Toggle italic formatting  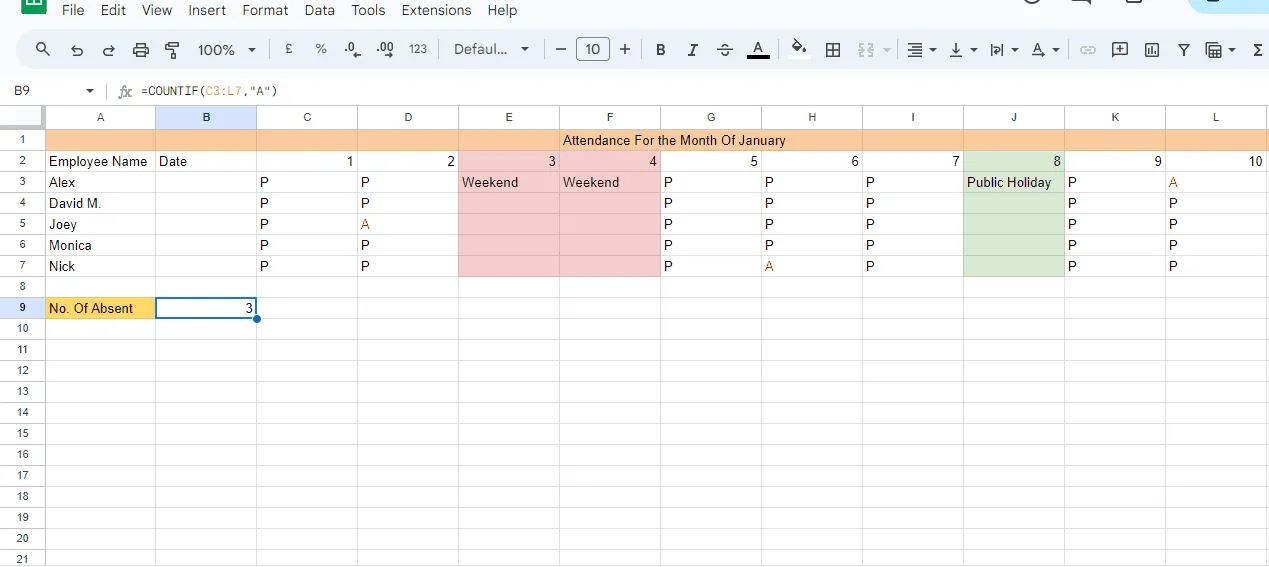tap(693, 49)
